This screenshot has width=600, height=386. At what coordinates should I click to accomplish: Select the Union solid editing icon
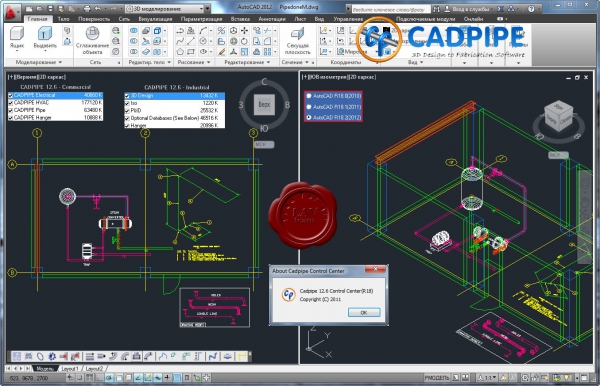(134, 31)
